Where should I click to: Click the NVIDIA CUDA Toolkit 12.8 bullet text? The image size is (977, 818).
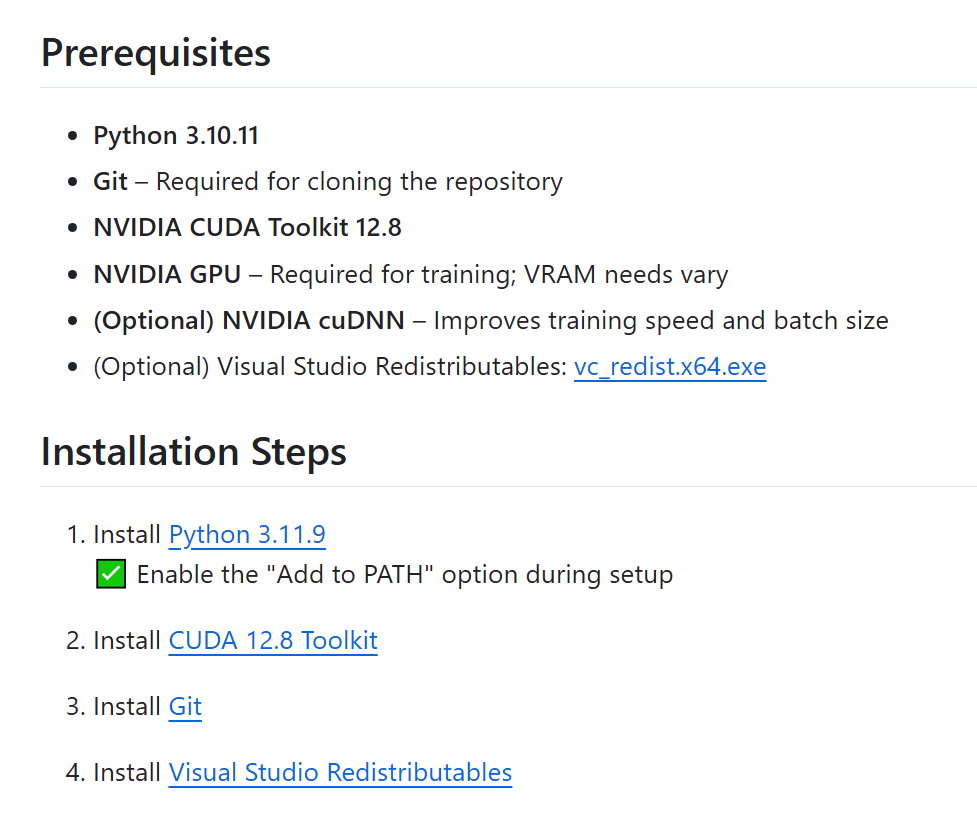(247, 228)
